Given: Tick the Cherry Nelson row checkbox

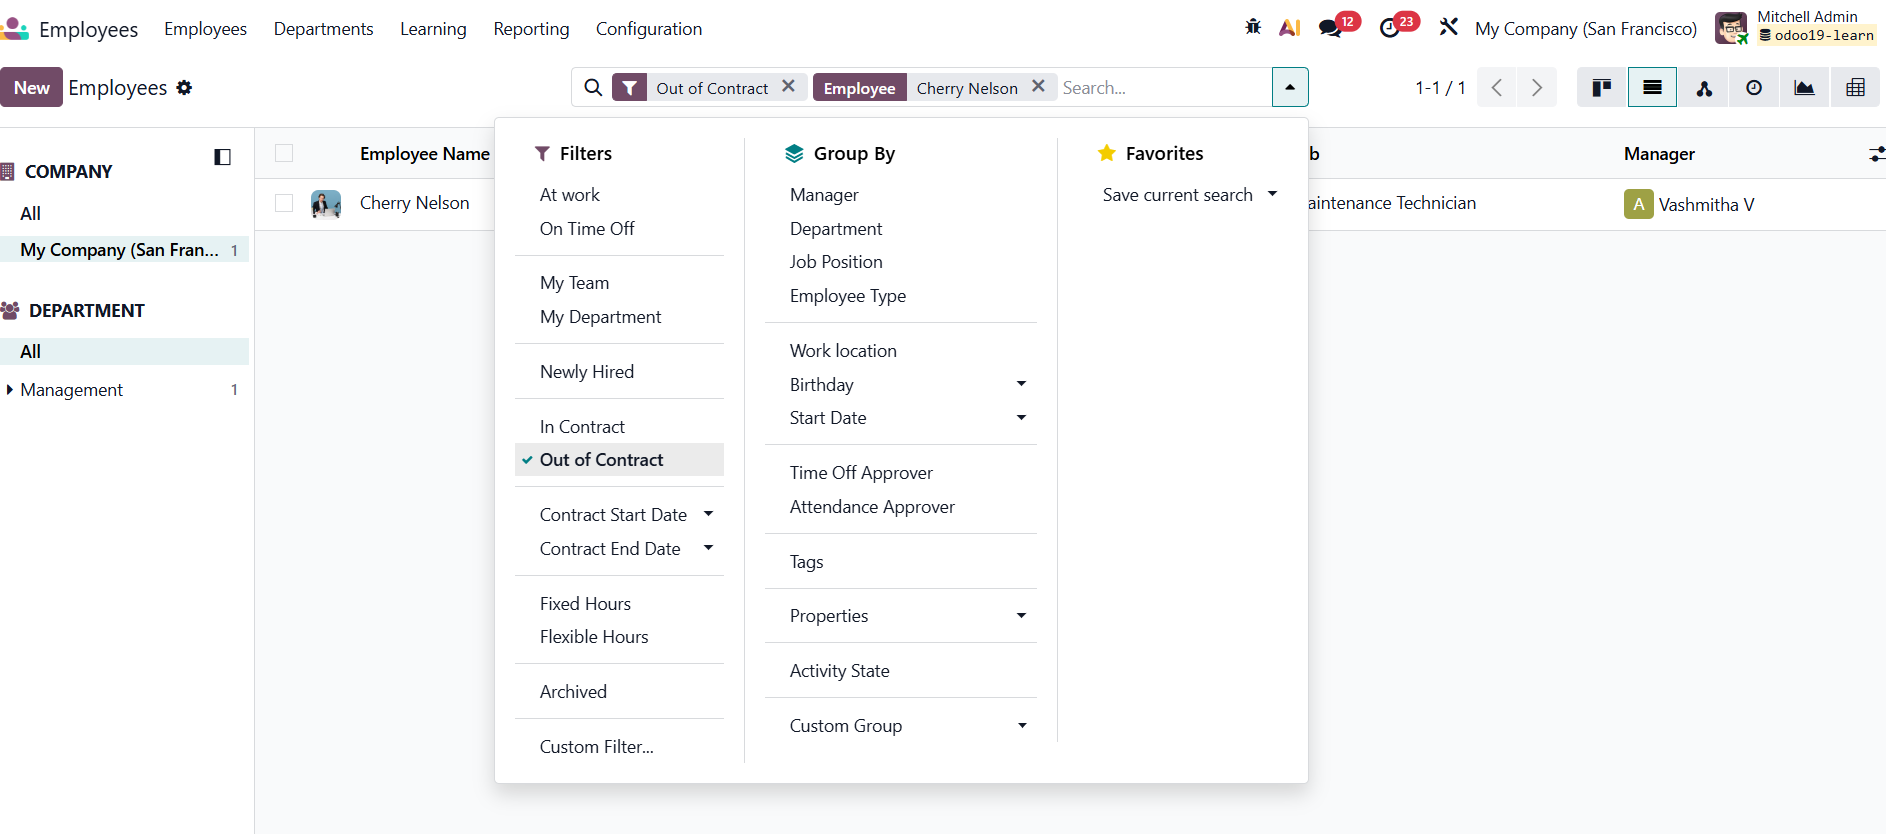Looking at the screenshot, I should coord(284,203).
